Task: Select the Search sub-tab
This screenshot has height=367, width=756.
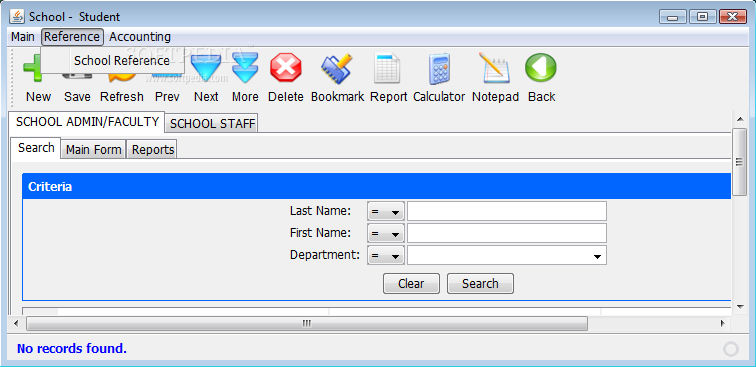Action: 36,148
